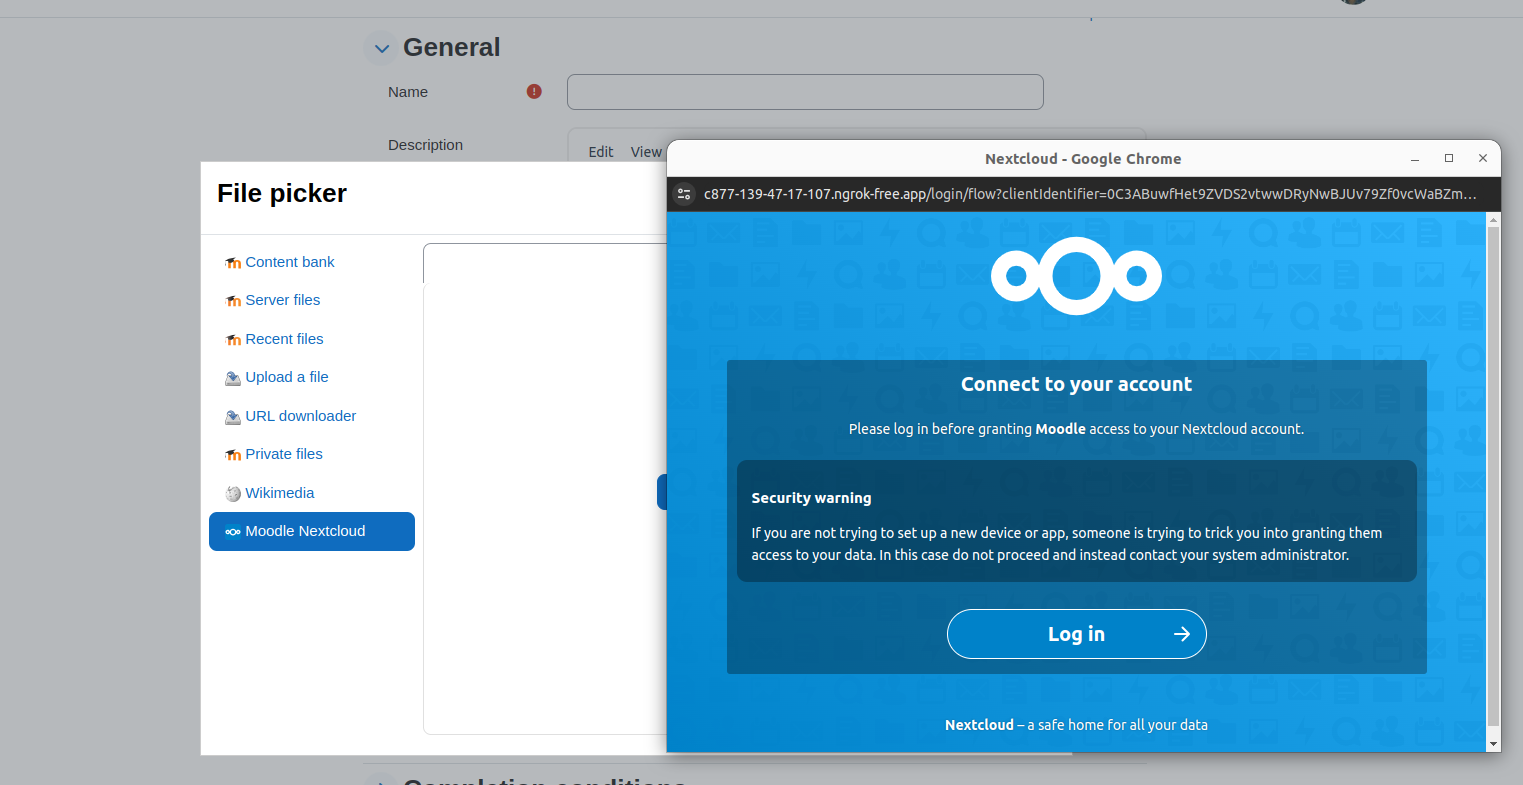Image resolution: width=1523 pixels, height=785 pixels.
Task: Click the Name text input field
Action: 805,92
